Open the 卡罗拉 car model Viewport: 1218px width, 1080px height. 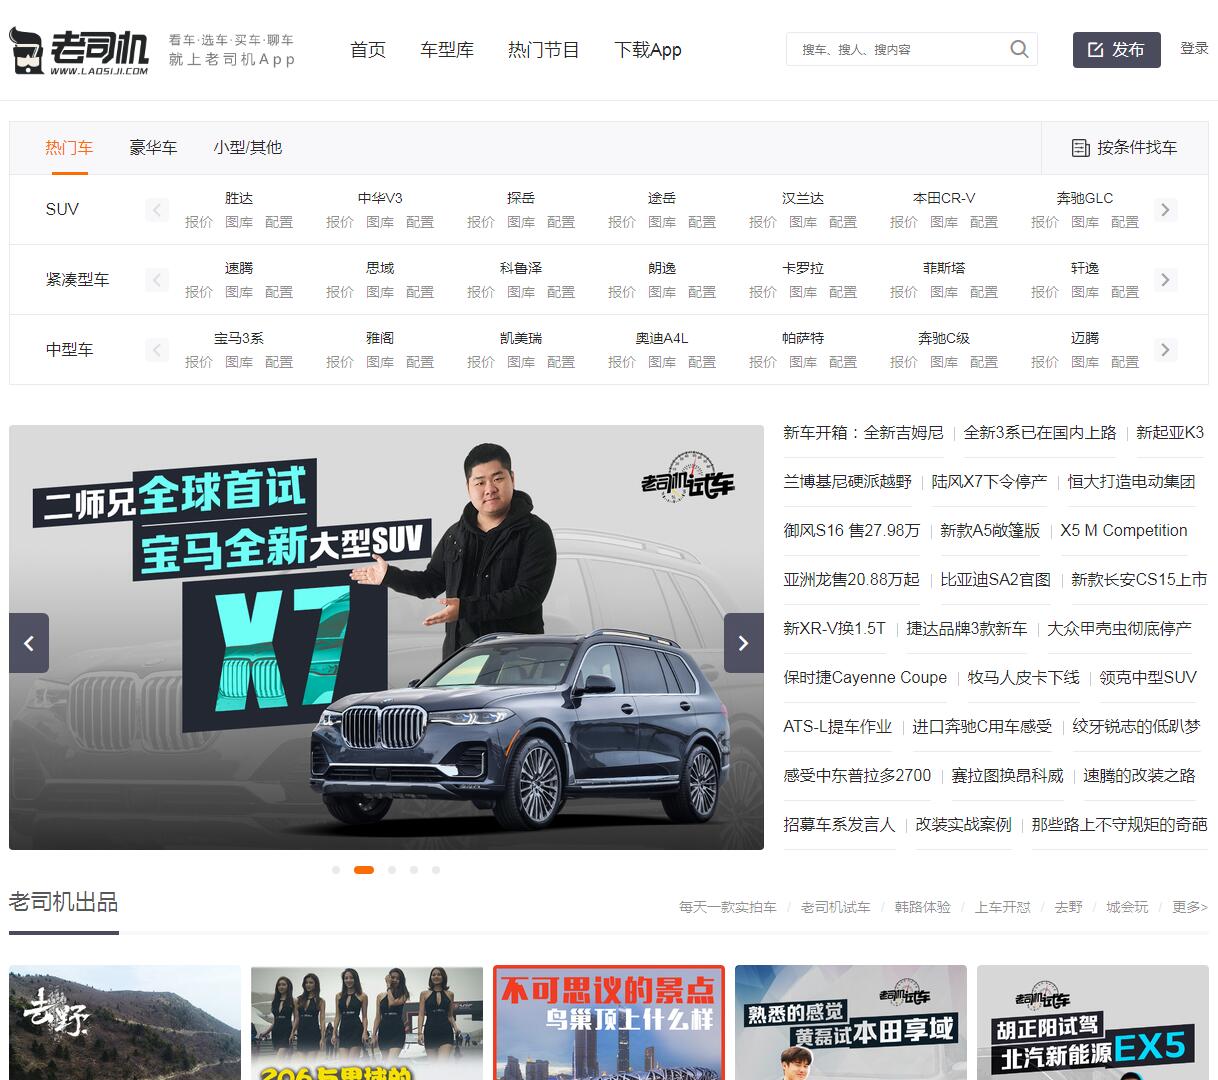click(x=803, y=268)
